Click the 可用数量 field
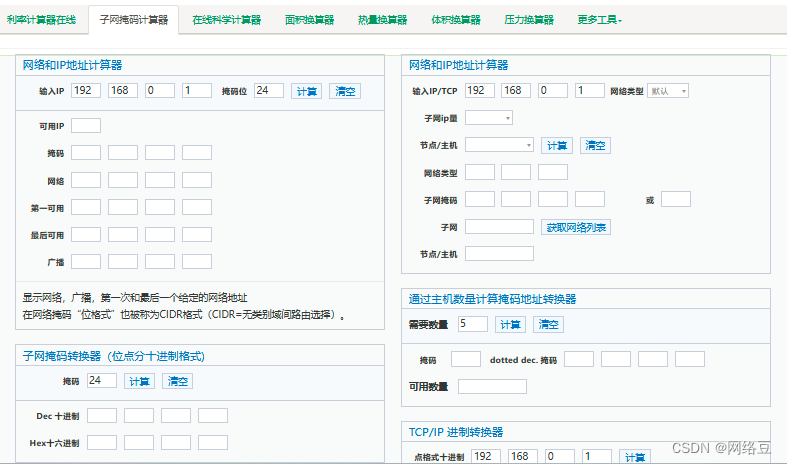The height and width of the screenshot is (464, 787). point(491,386)
